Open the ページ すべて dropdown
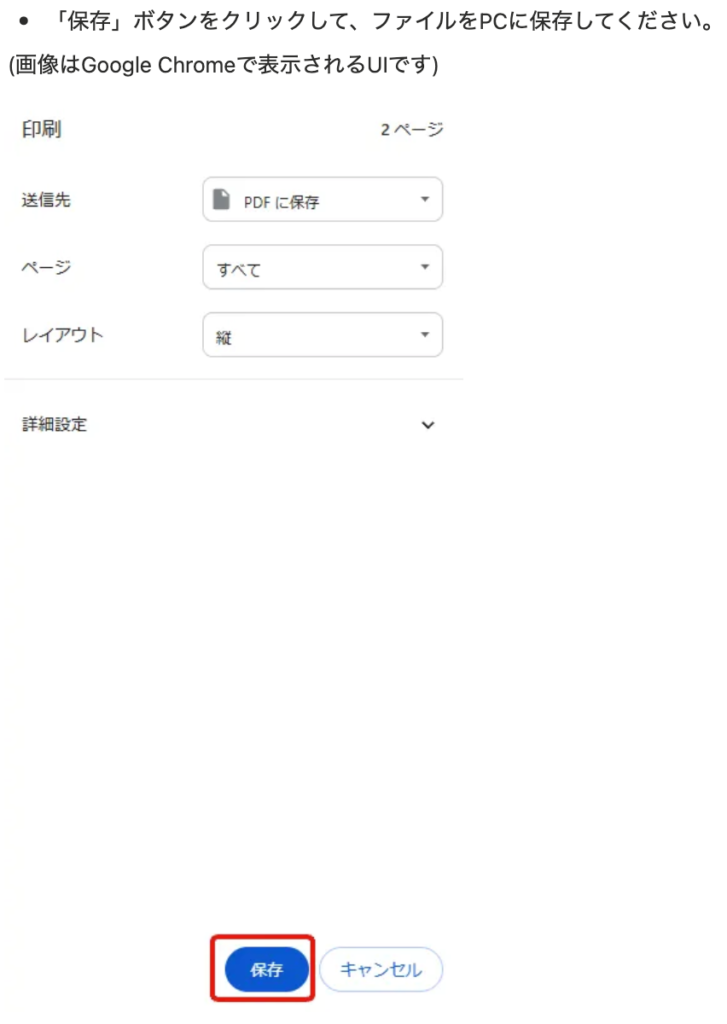The height and width of the screenshot is (1024, 727). click(x=323, y=267)
